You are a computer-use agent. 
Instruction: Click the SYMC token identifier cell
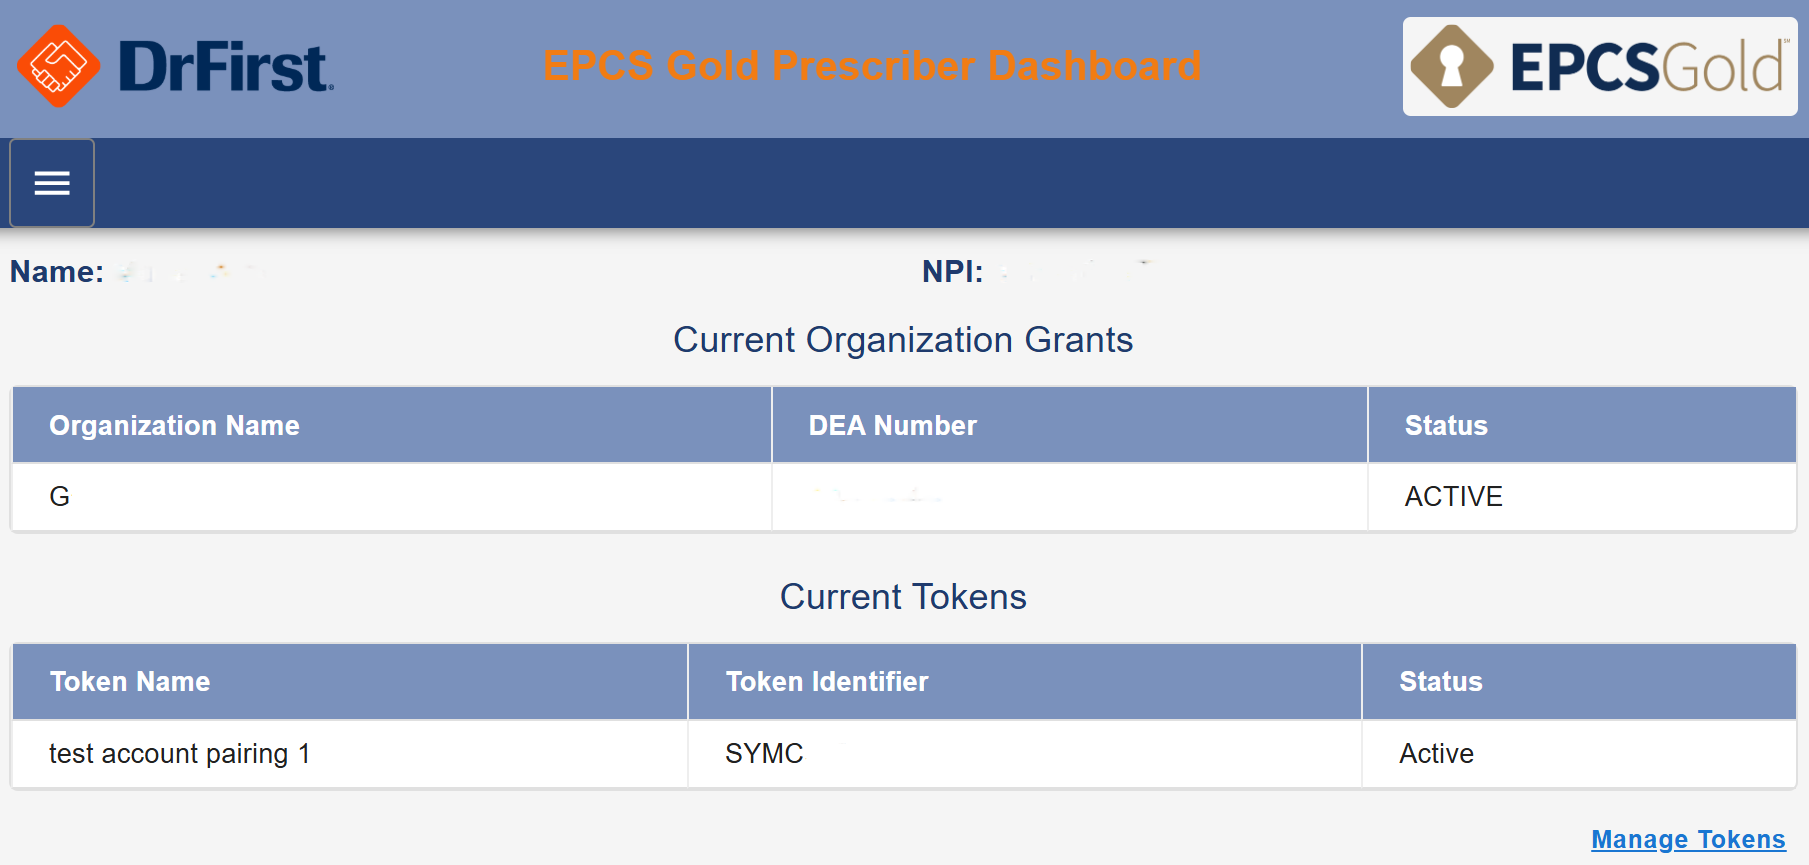[x=764, y=754]
